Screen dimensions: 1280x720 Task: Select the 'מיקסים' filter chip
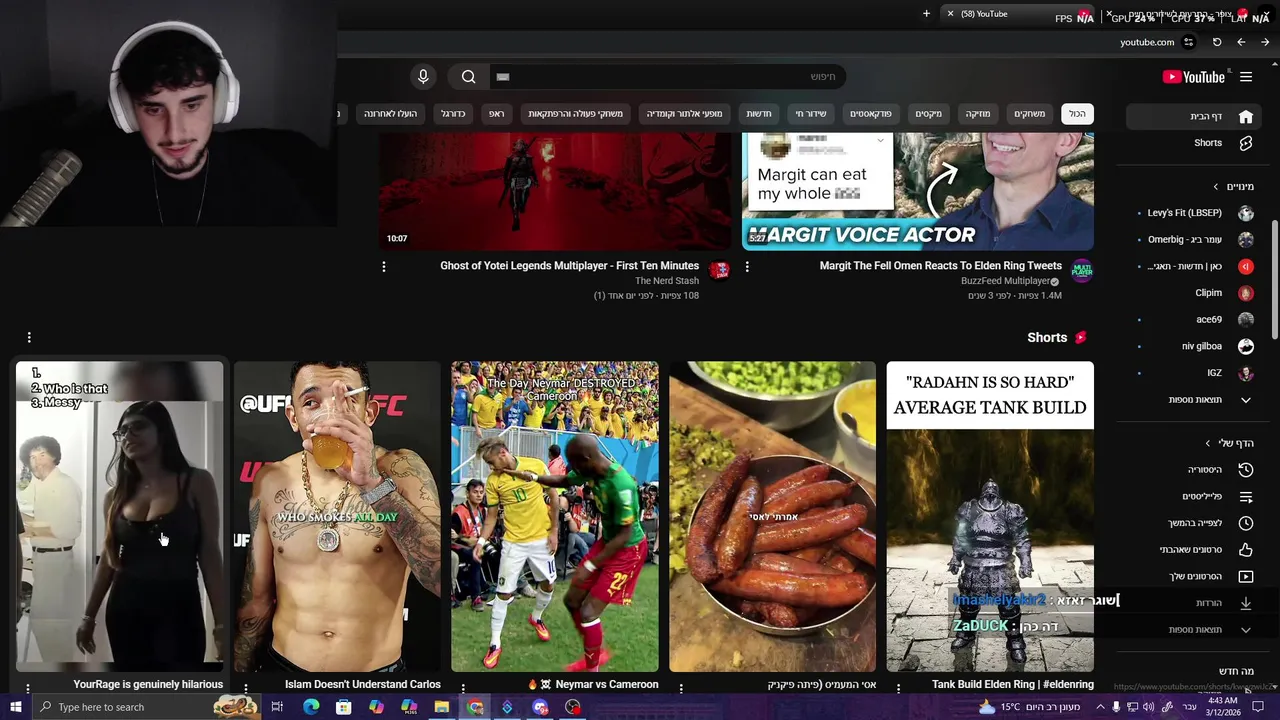929,114
